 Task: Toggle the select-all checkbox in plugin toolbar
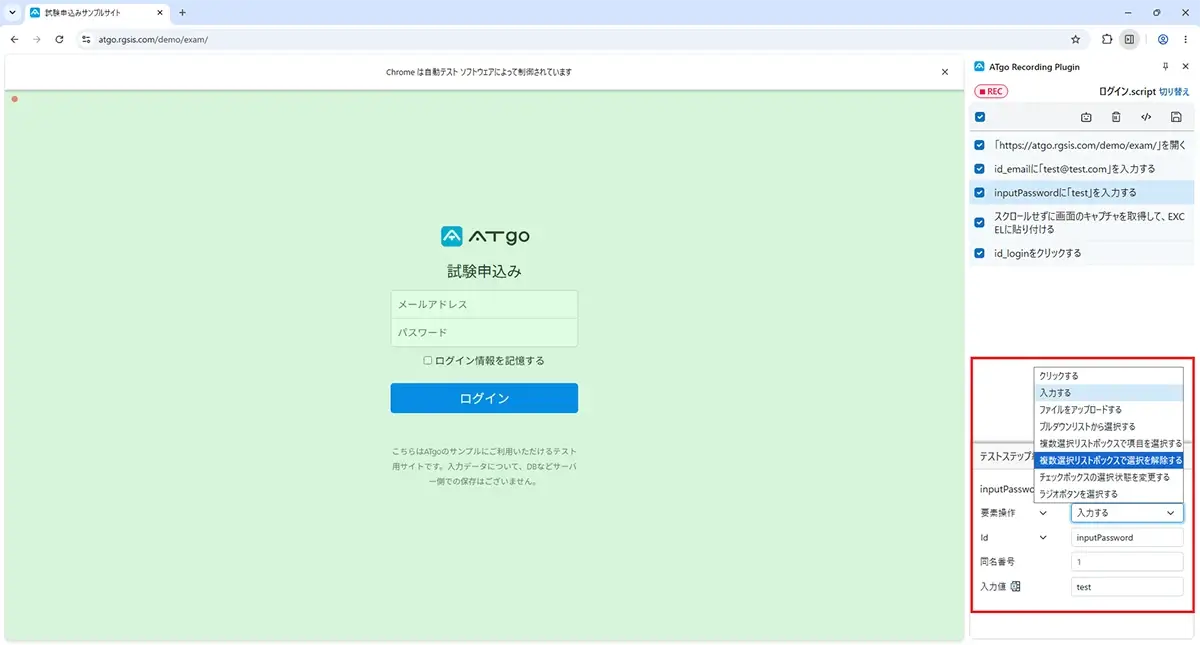tap(980, 117)
